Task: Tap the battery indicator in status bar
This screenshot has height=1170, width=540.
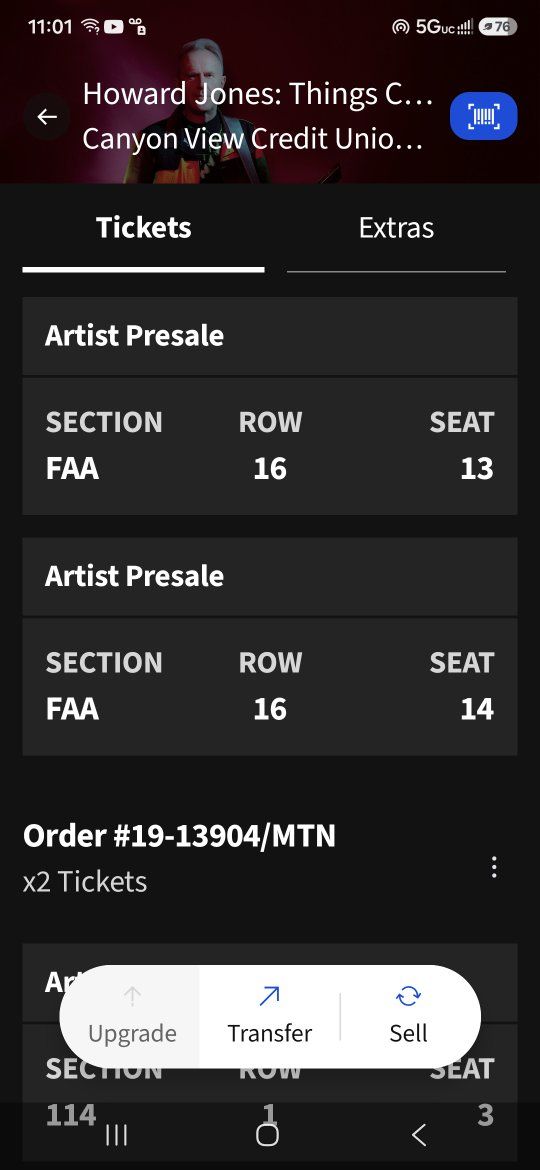Action: click(497, 27)
